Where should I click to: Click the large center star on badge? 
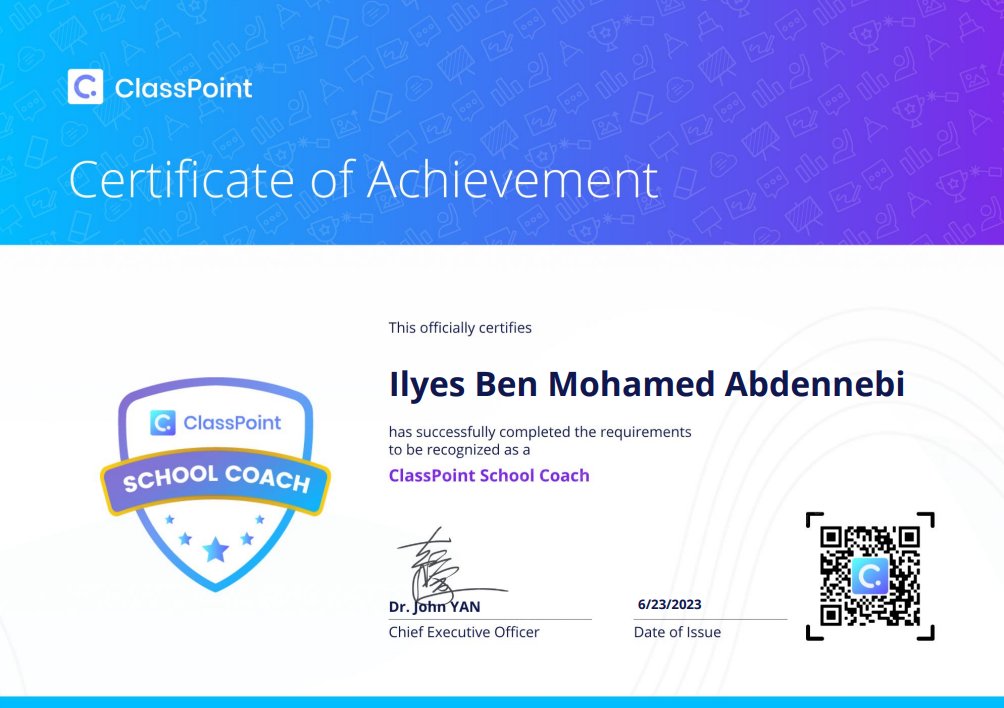coord(216,549)
